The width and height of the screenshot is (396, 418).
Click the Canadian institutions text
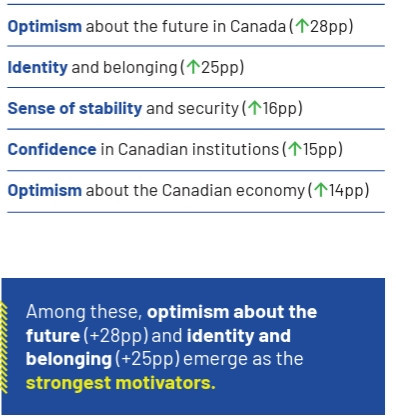[x=198, y=149]
